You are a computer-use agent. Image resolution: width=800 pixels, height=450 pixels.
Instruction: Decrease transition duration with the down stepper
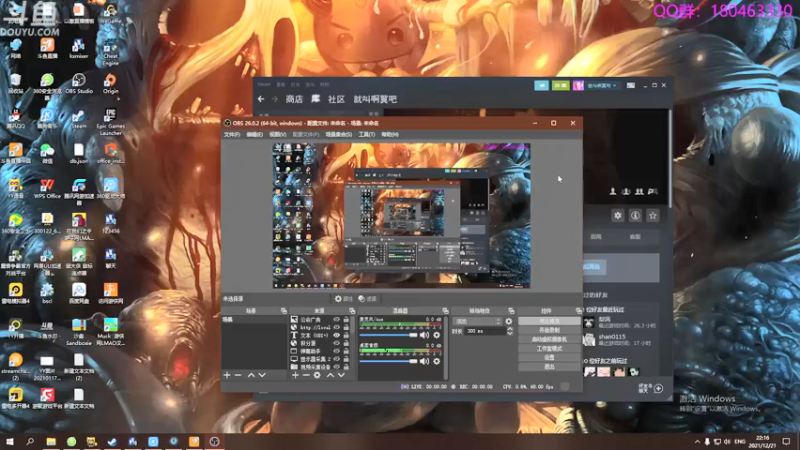coord(510,334)
